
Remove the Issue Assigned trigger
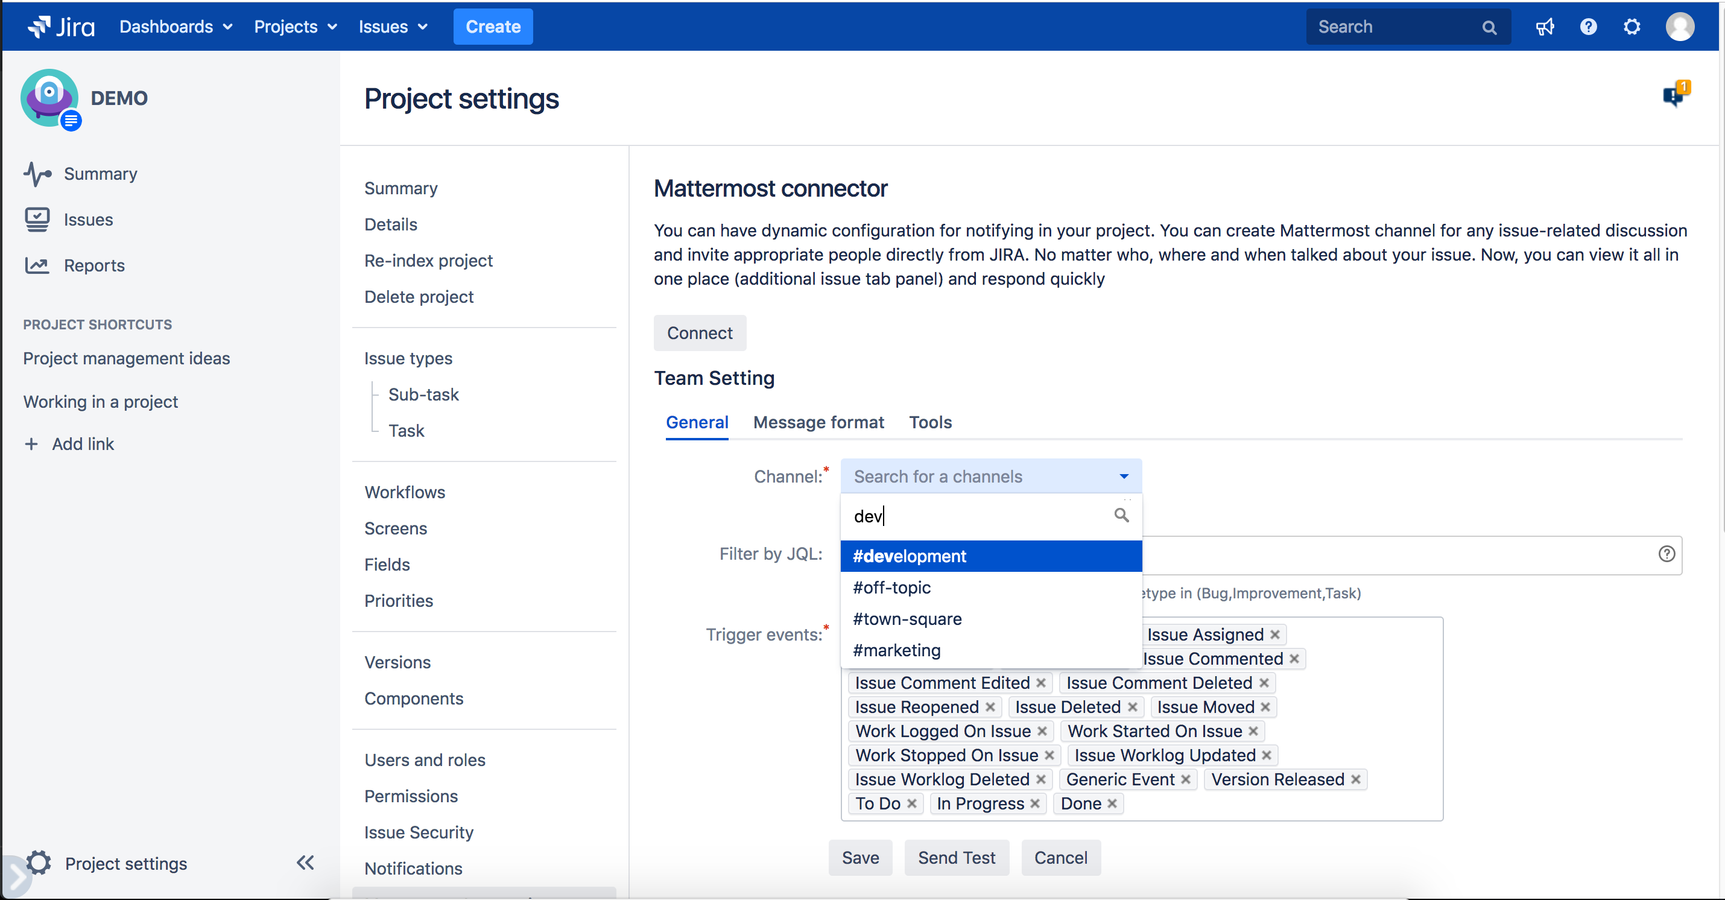(x=1275, y=635)
